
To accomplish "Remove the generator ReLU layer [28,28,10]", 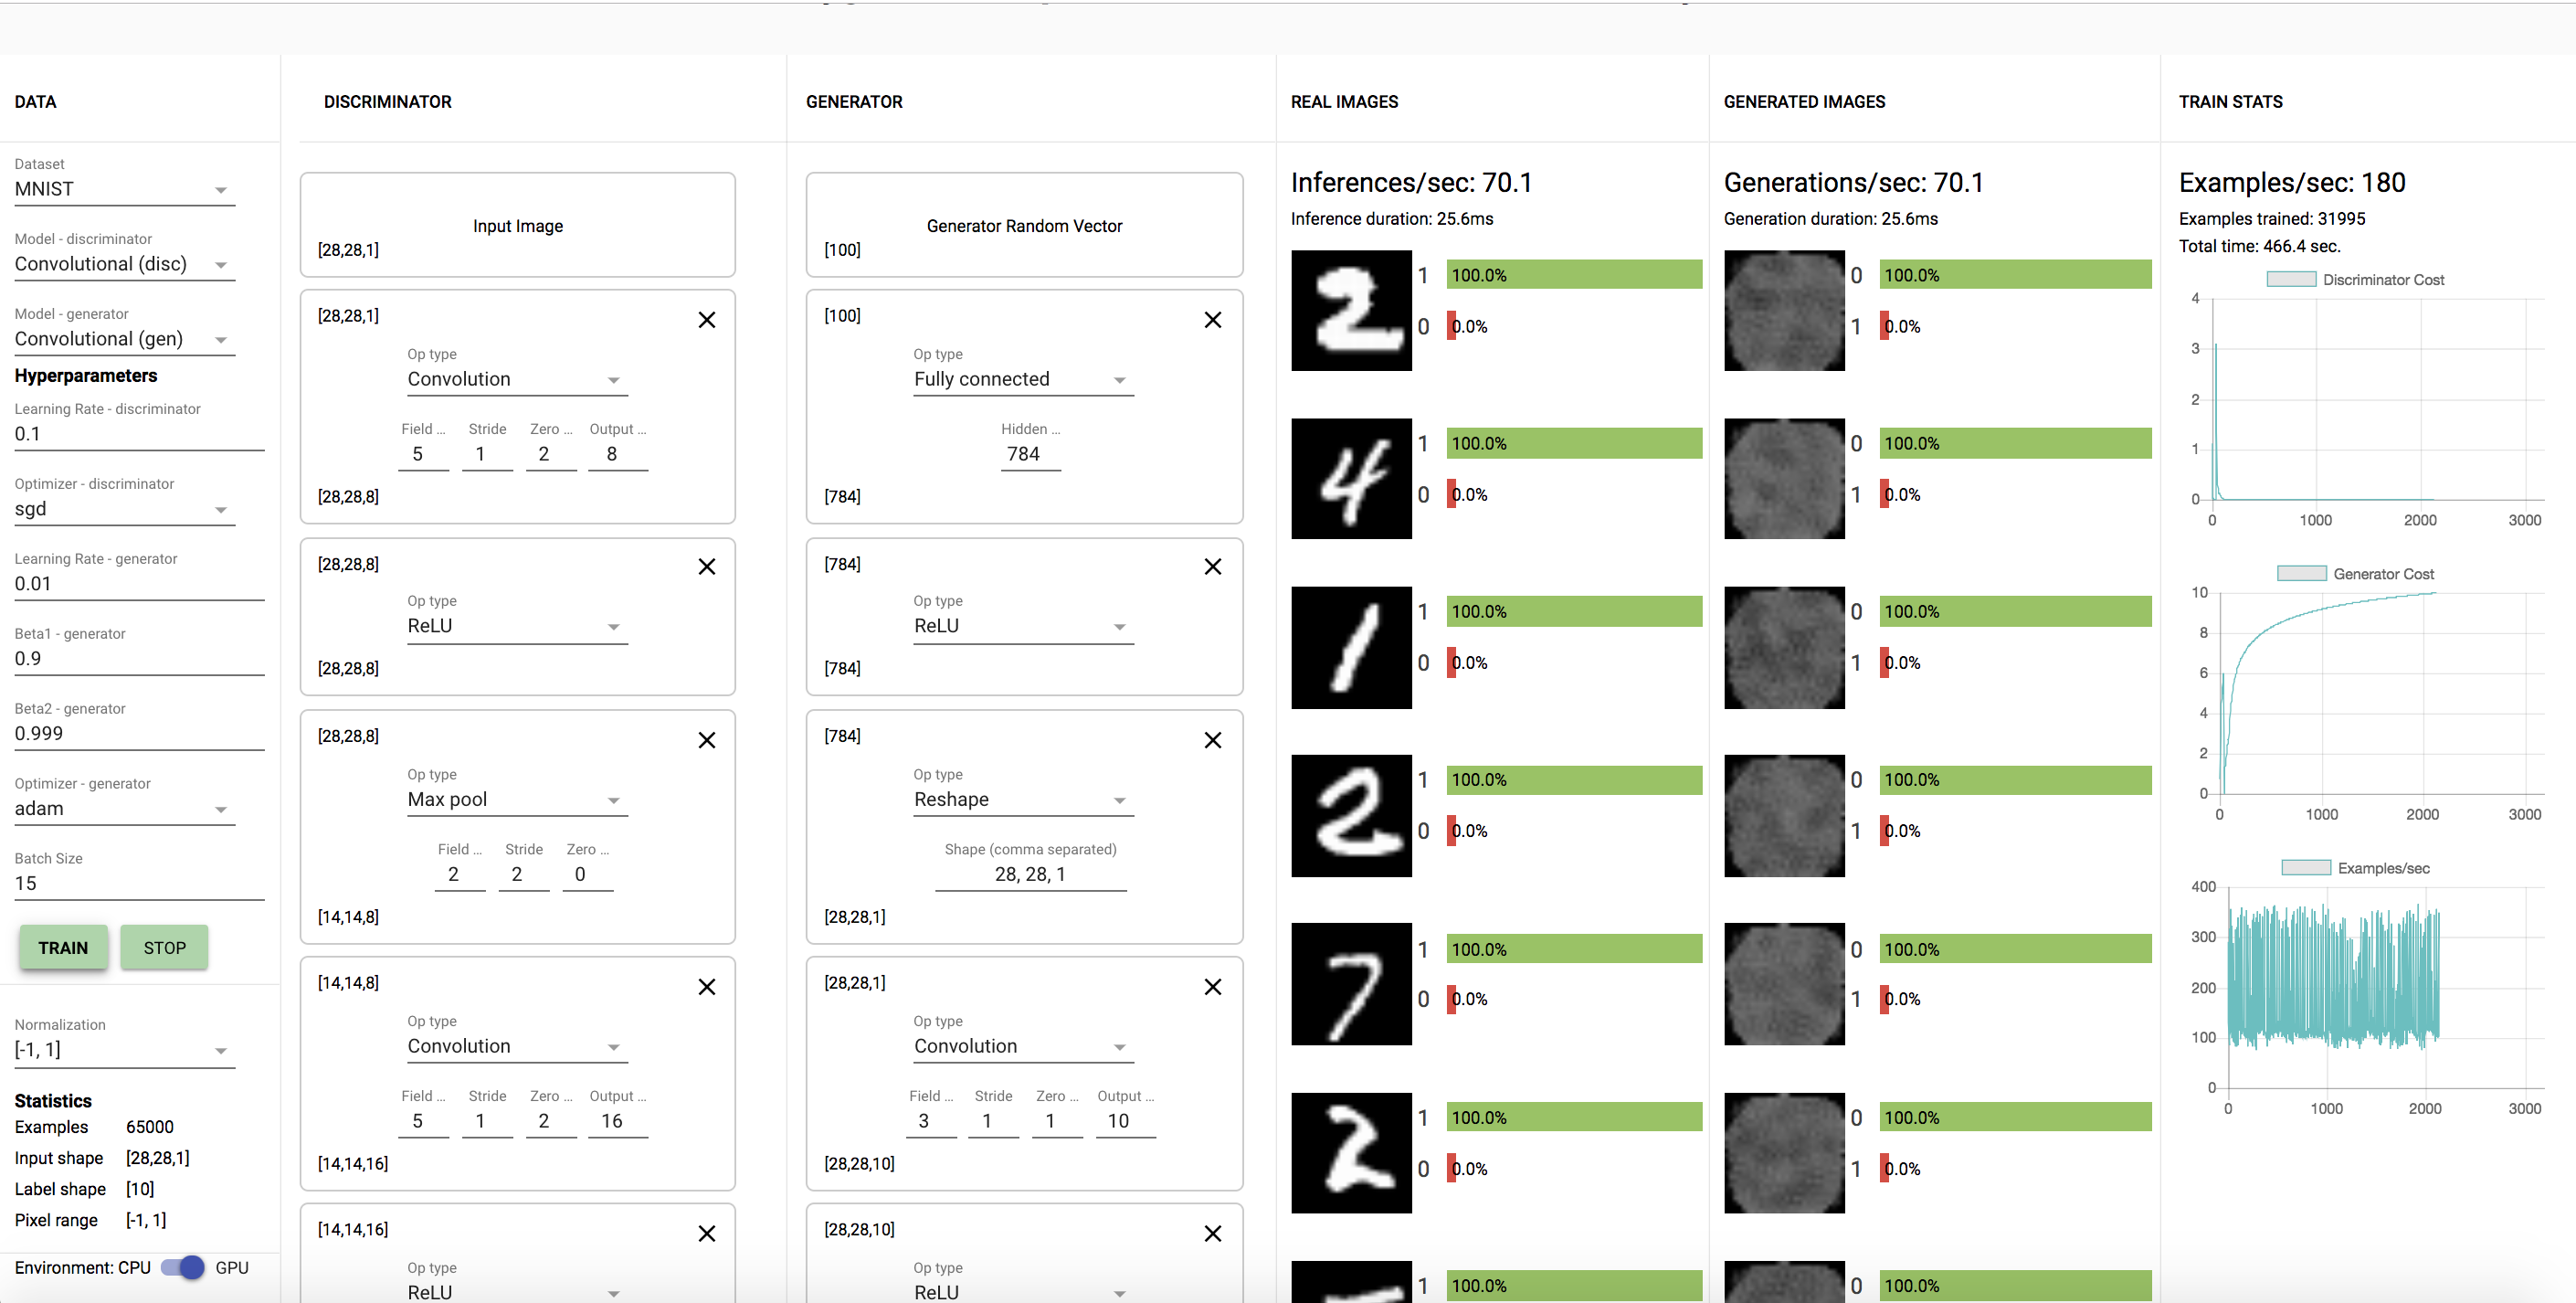I will (1212, 1234).
